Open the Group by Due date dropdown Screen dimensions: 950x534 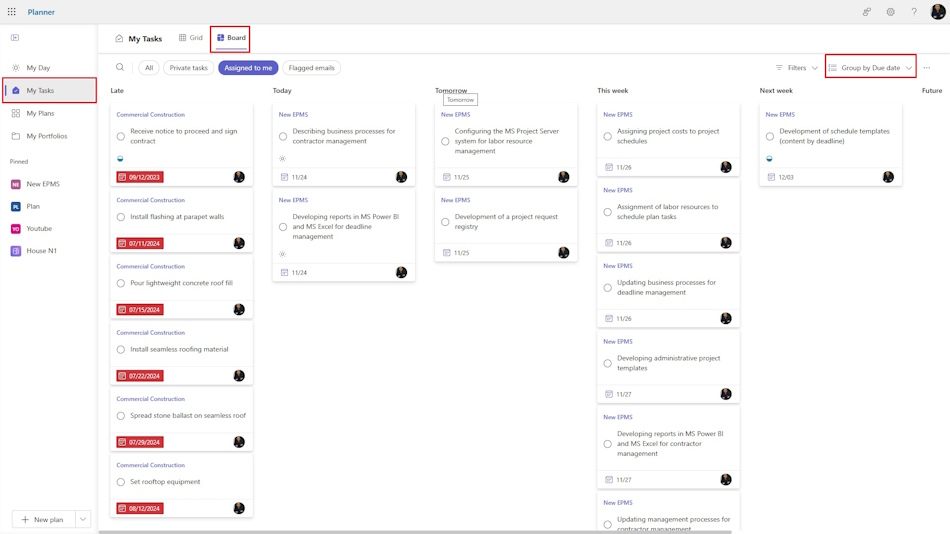(x=871, y=68)
